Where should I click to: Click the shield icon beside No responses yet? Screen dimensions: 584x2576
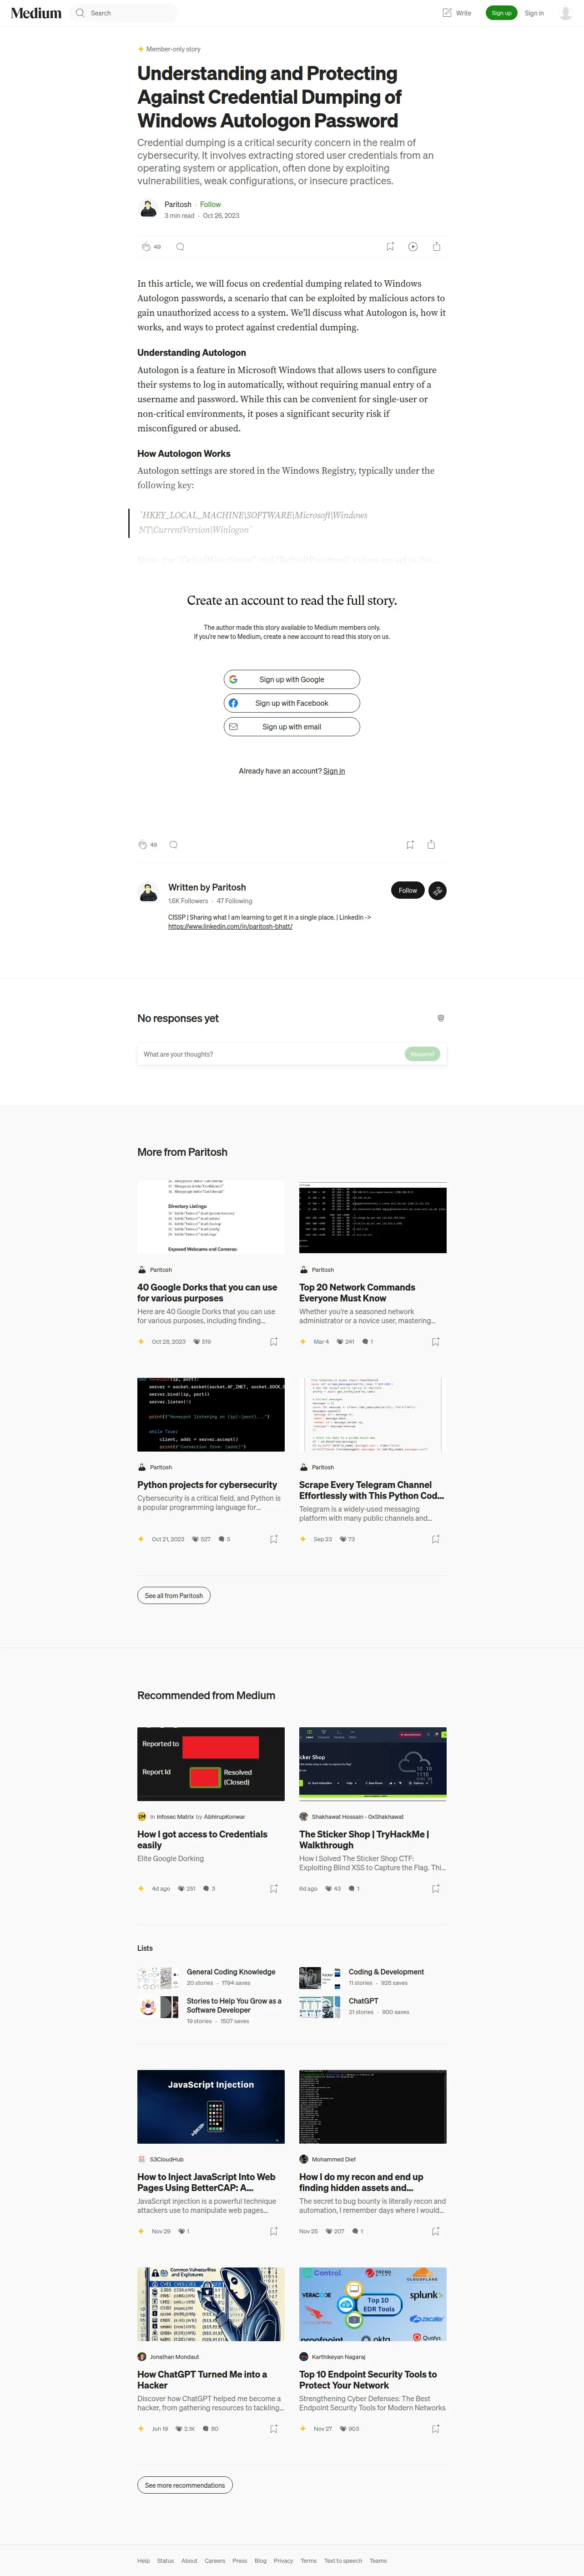pos(441,1018)
